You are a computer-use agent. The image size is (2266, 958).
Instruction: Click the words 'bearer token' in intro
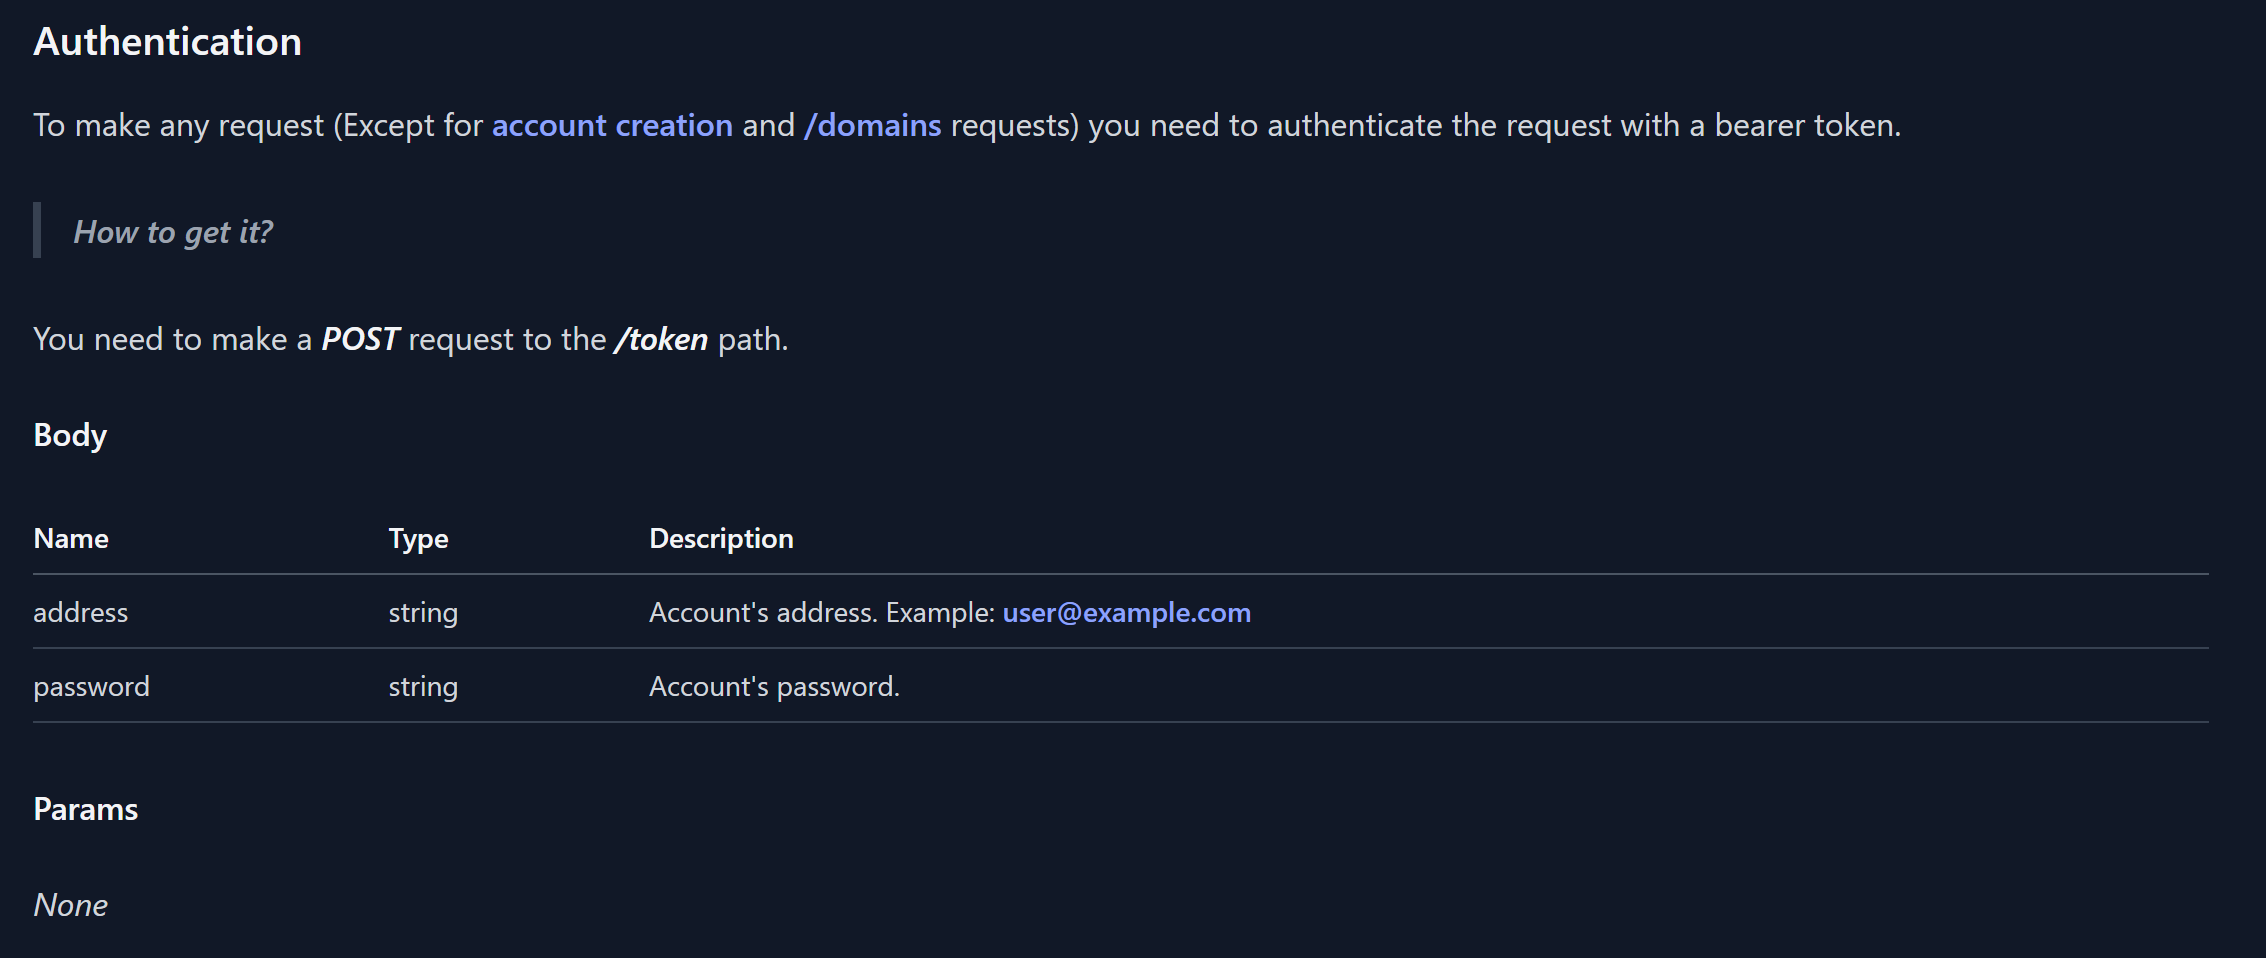pyautogui.click(x=1805, y=125)
